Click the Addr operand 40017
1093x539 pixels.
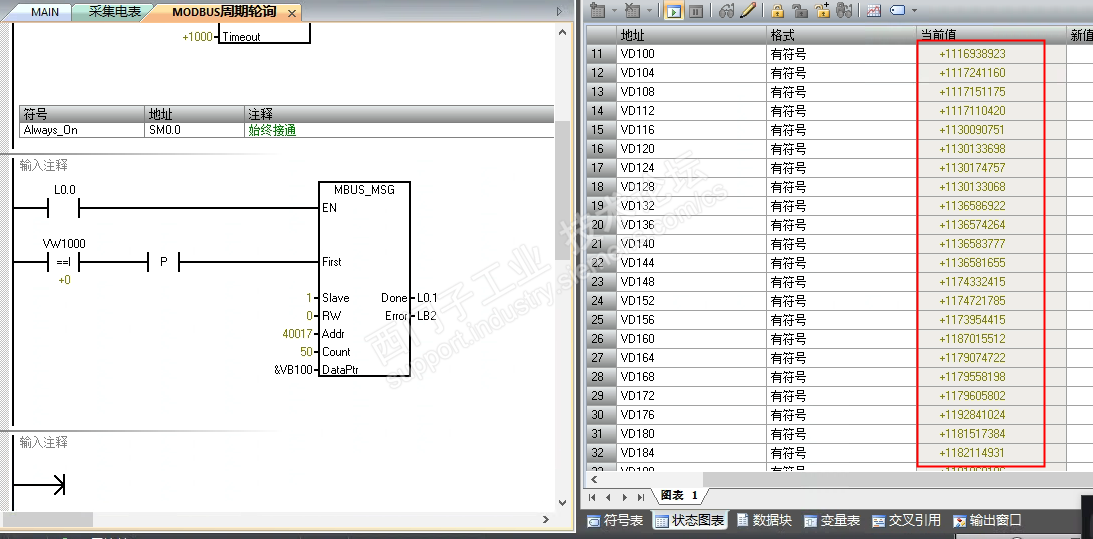coord(297,334)
